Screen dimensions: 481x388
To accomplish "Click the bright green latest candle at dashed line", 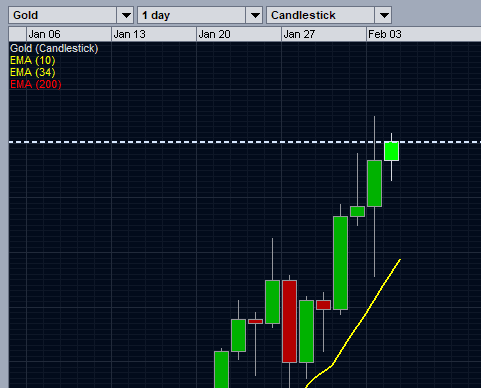I will [x=391, y=151].
